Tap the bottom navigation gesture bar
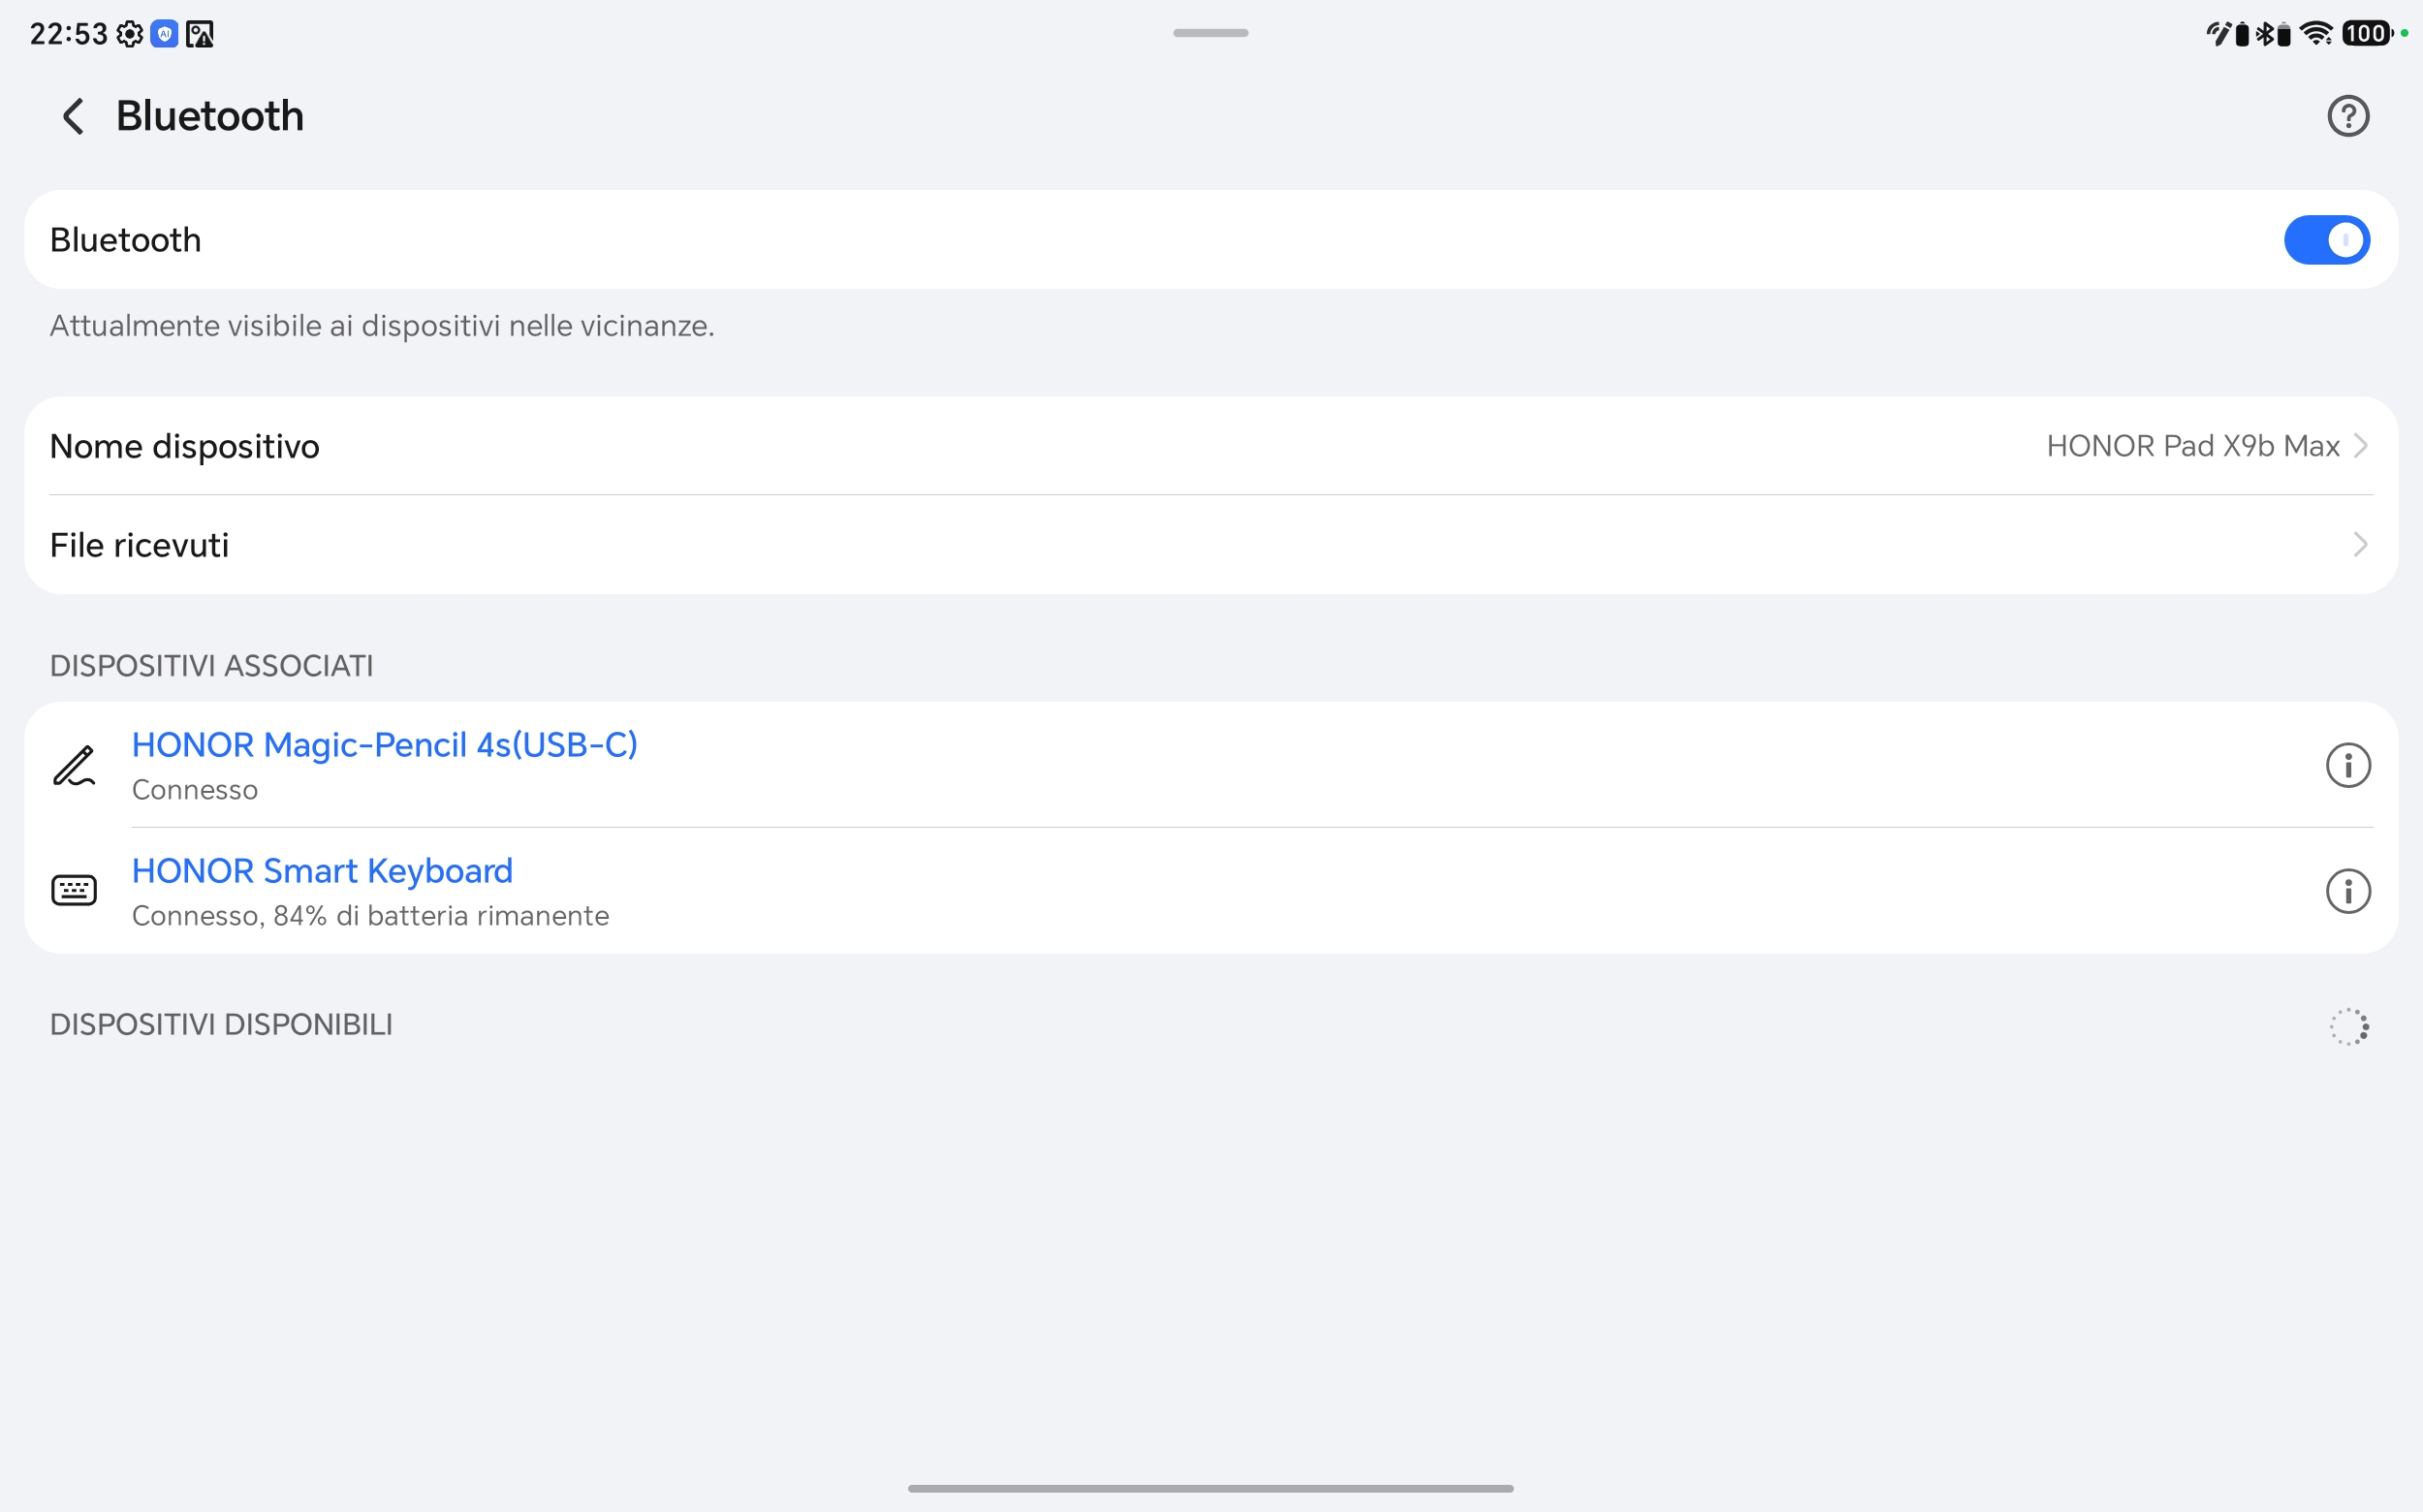The height and width of the screenshot is (1512, 2423). [x=1210, y=1489]
